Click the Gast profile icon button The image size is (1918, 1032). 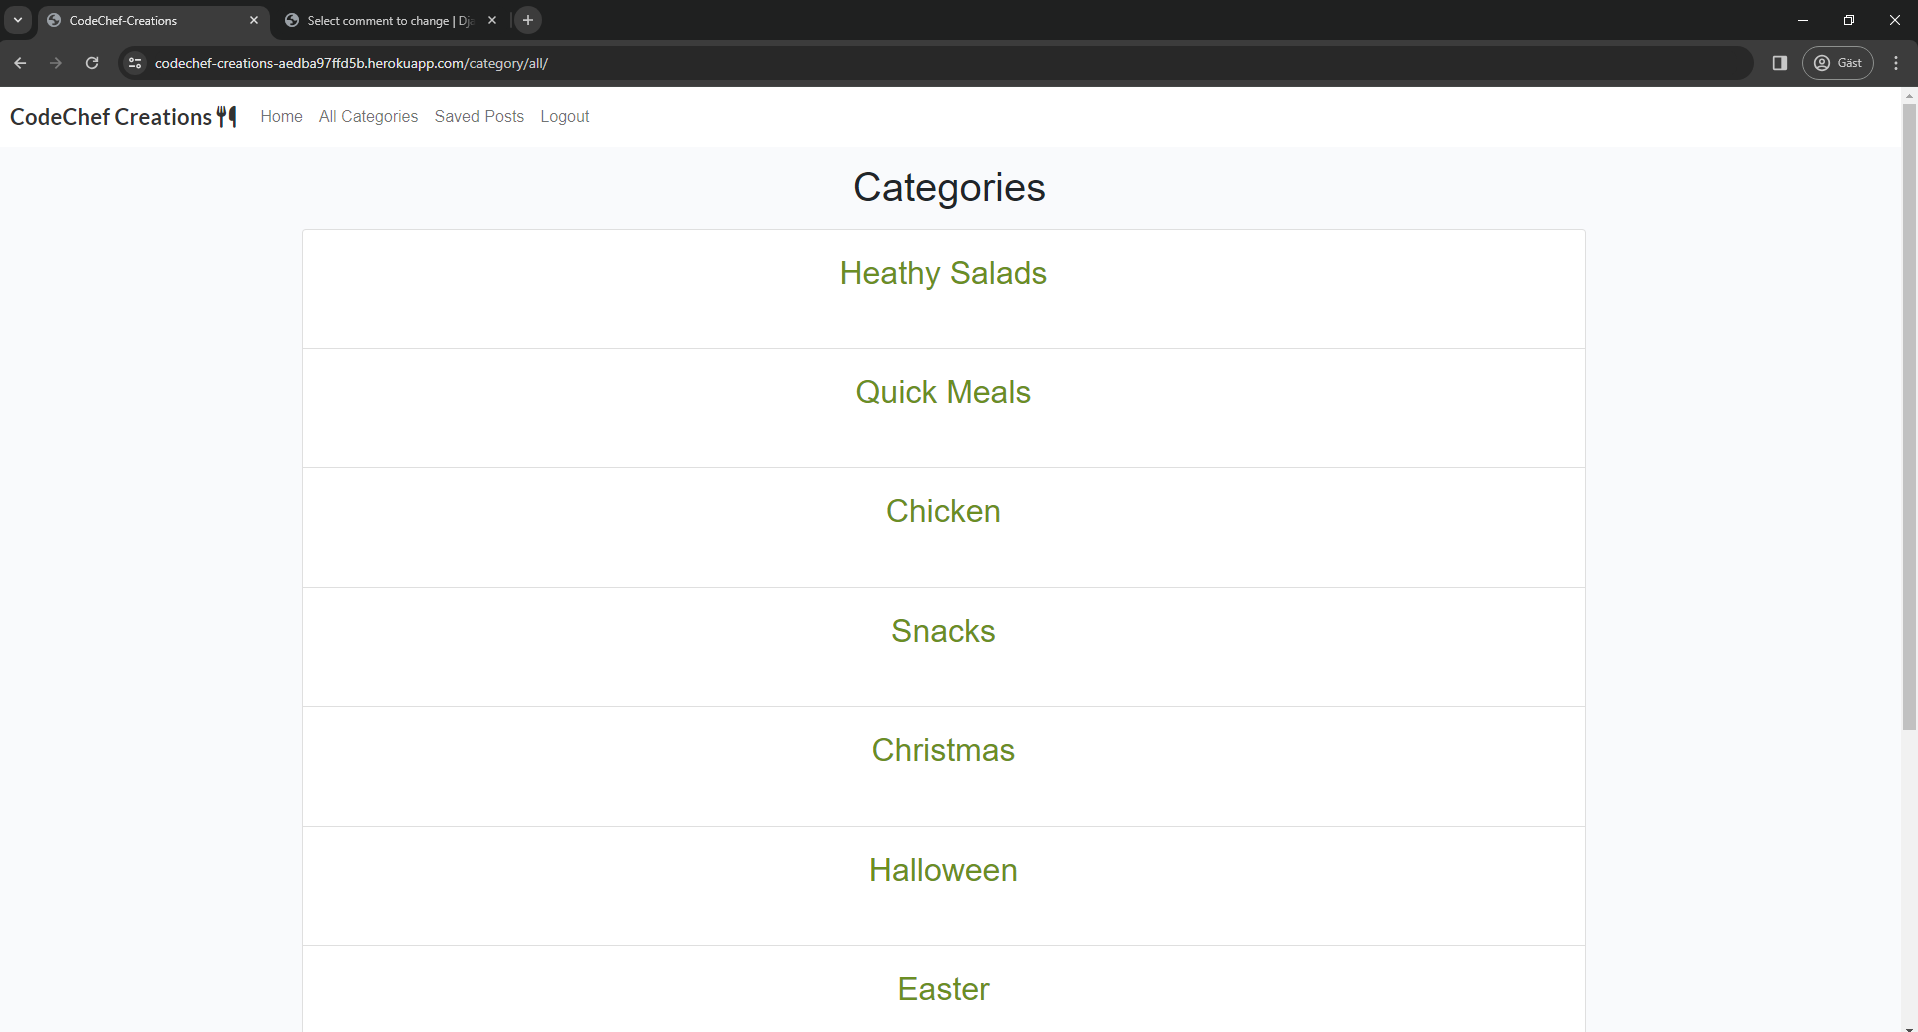coord(1837,63)
